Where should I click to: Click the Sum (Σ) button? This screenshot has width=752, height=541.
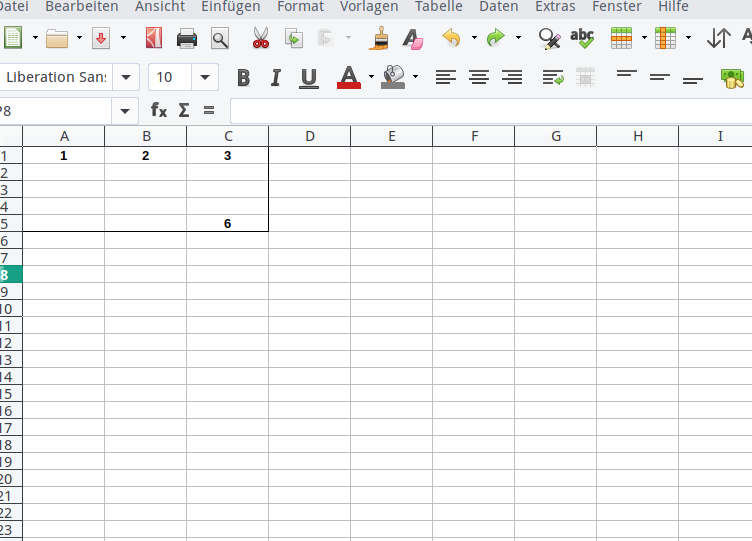[184, 111]
